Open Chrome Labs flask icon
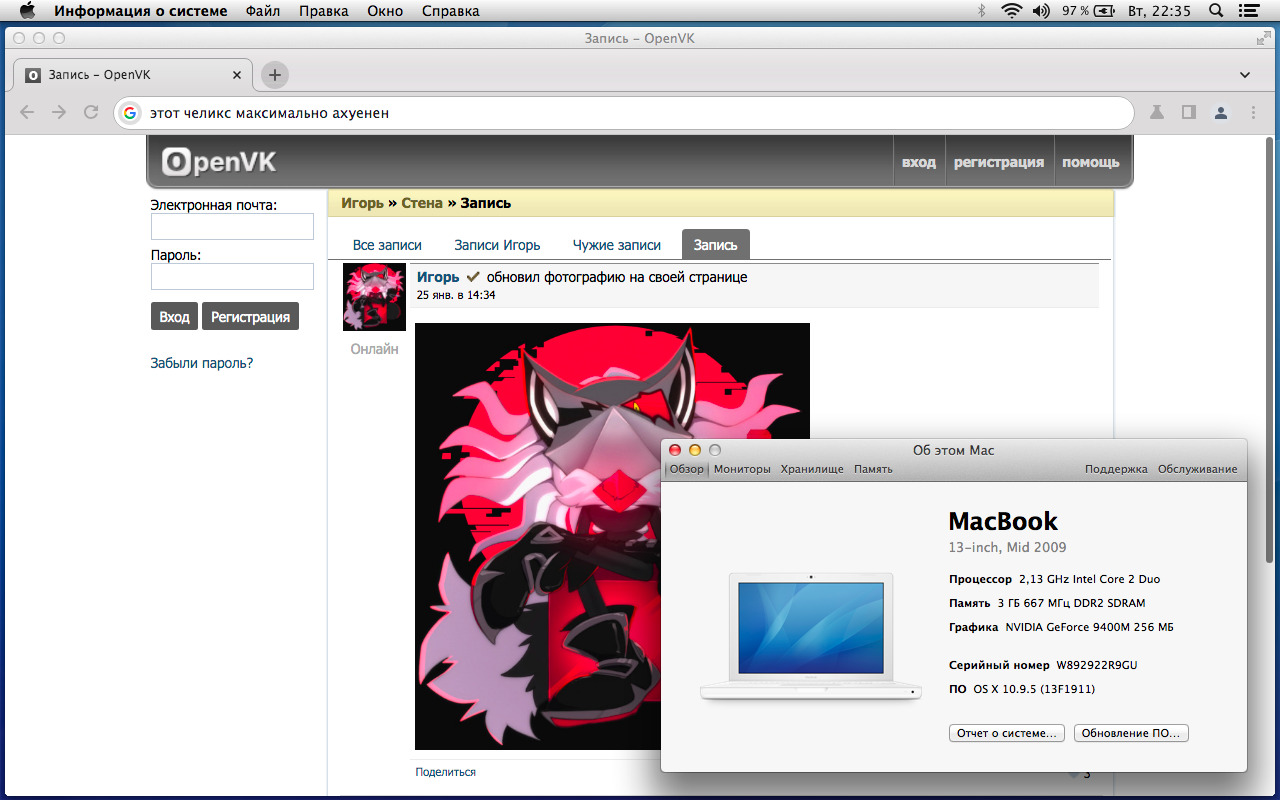 click(x=1157, y=113)
